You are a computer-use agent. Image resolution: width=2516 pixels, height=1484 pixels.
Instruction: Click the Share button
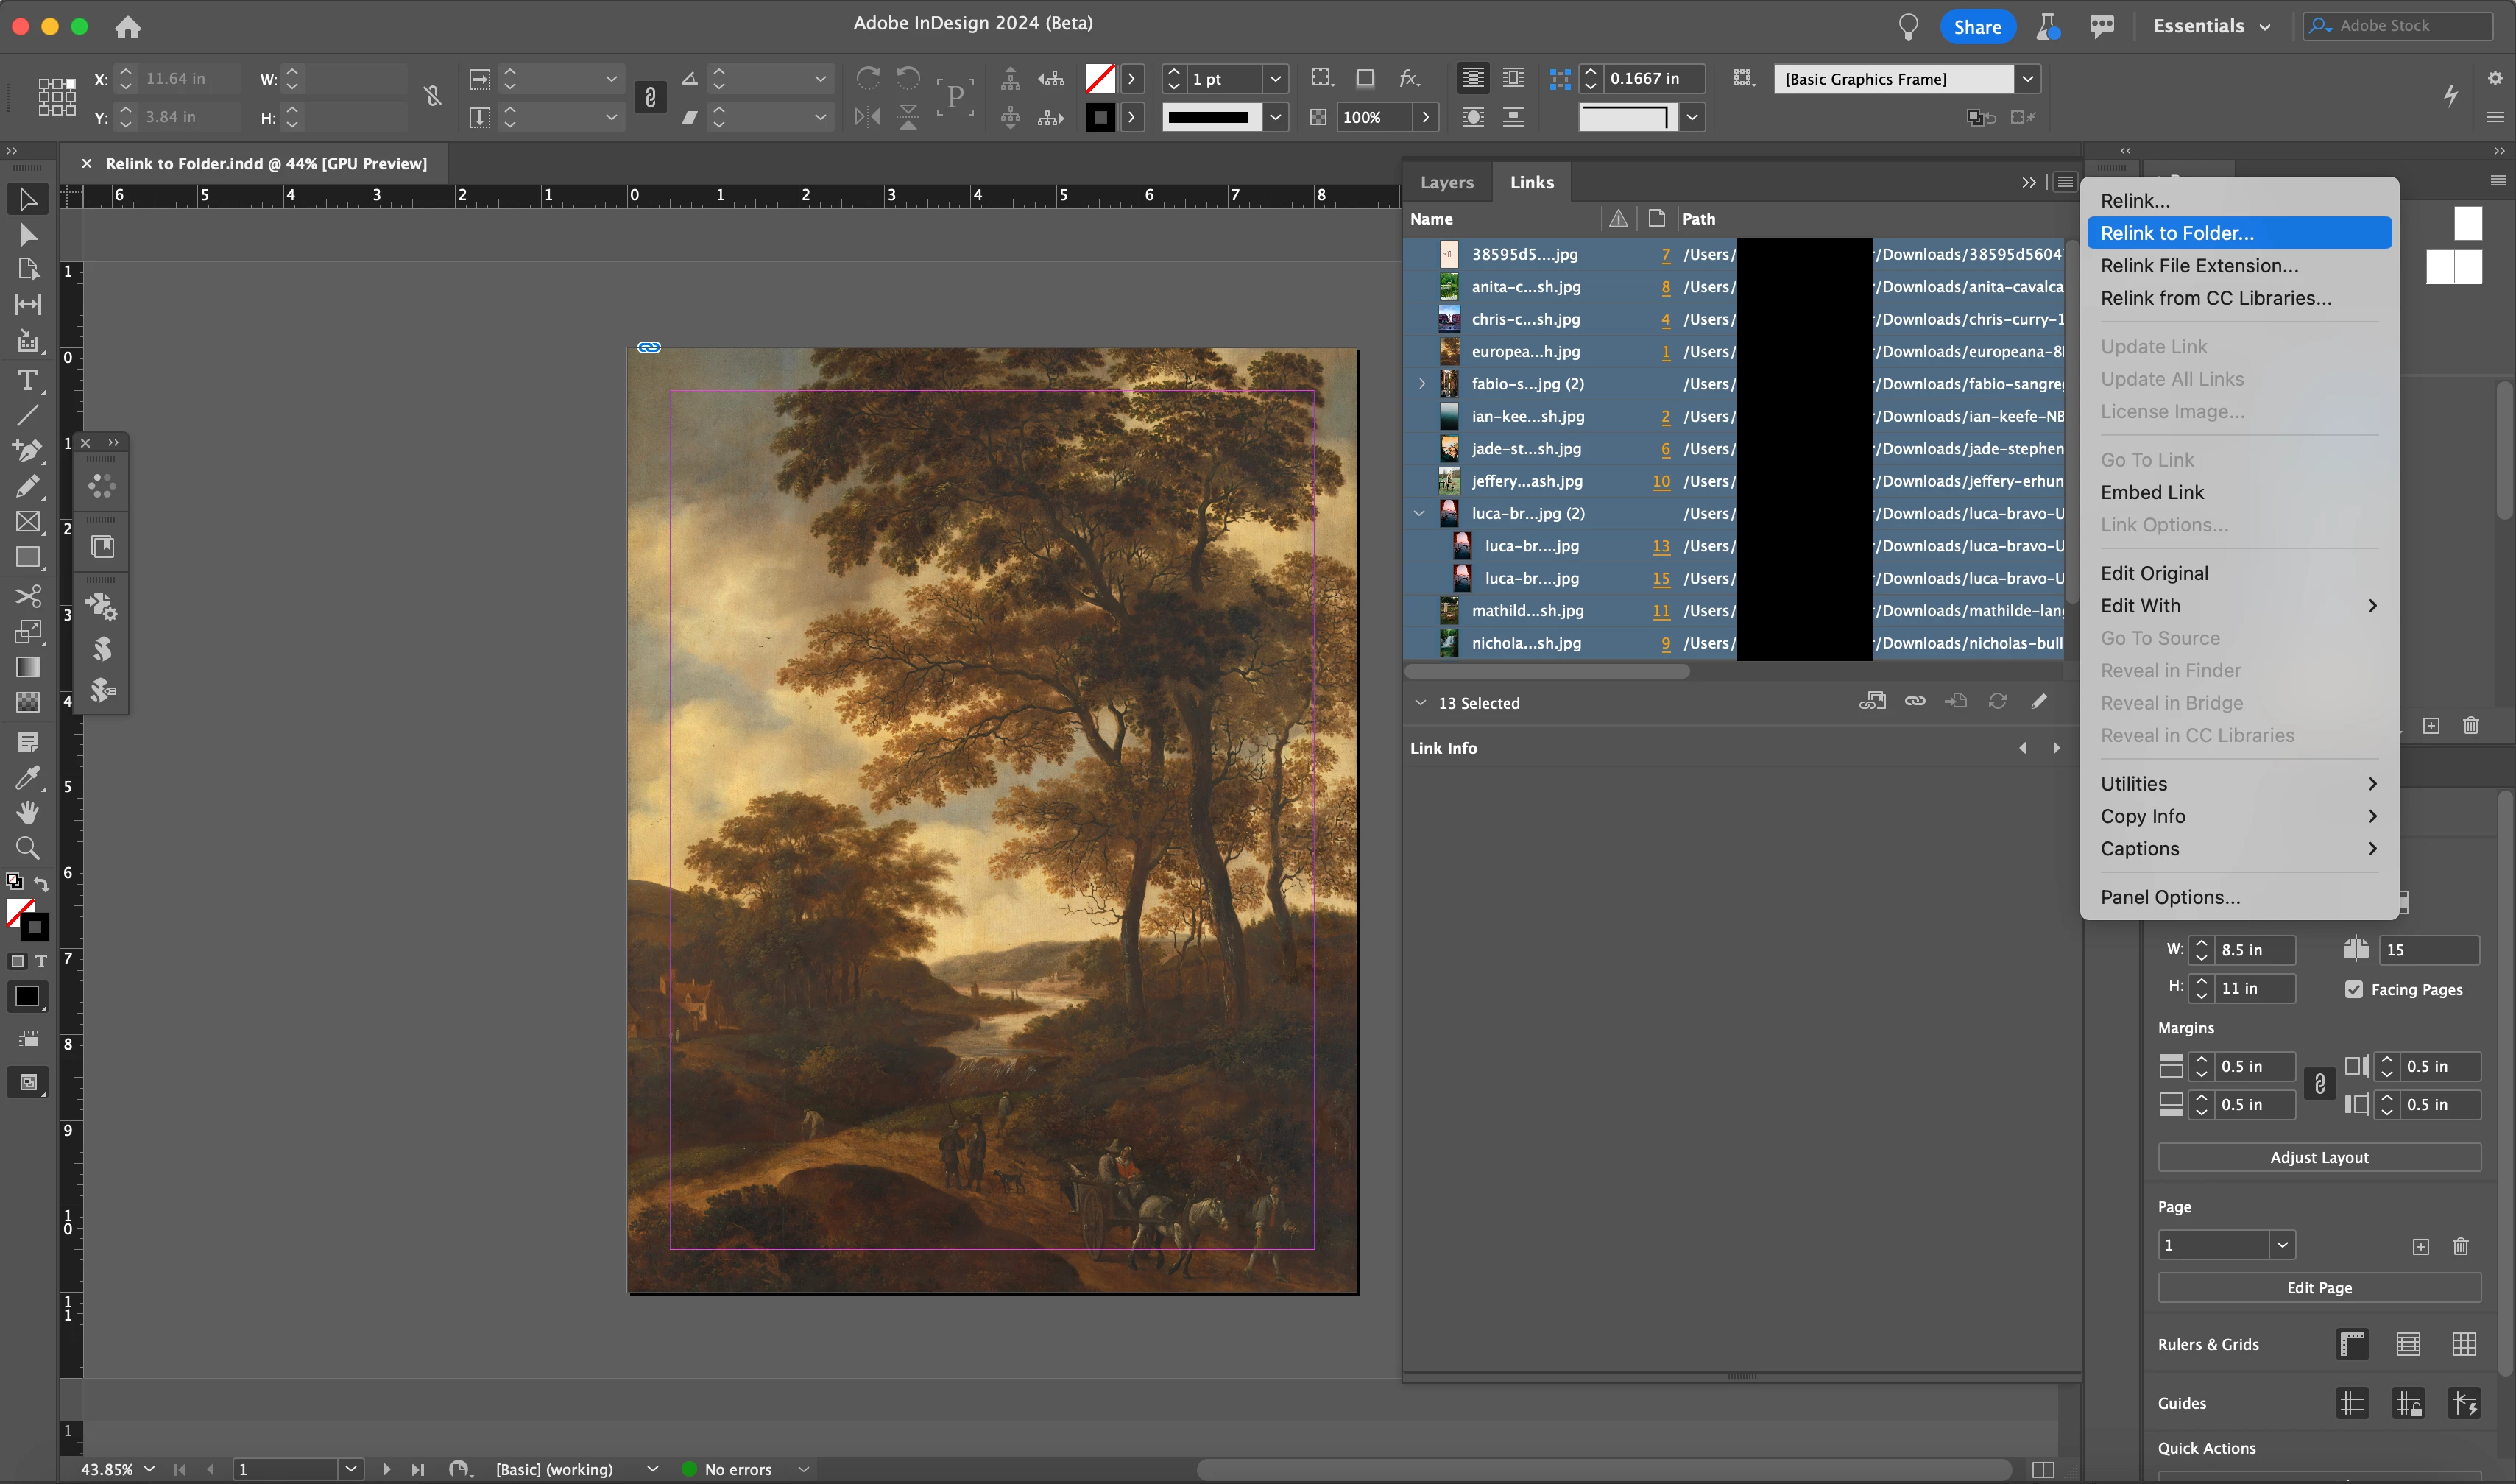[1976, 27]
